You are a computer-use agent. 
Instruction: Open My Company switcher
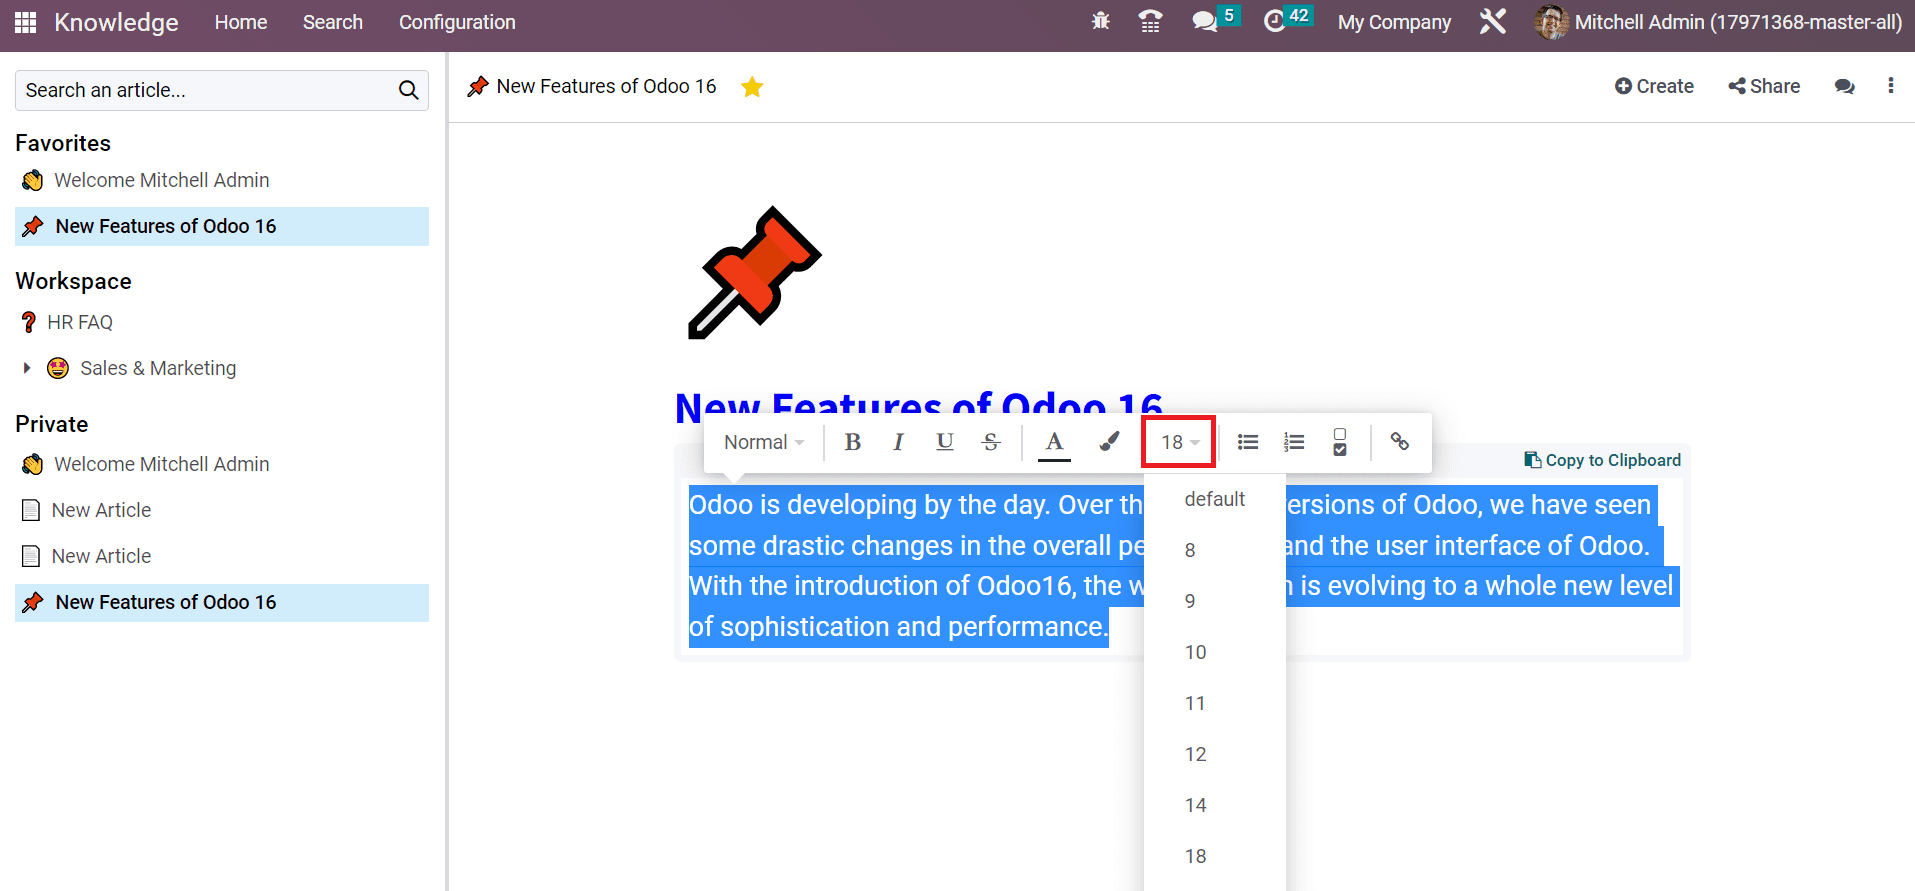coord(1394,22)
